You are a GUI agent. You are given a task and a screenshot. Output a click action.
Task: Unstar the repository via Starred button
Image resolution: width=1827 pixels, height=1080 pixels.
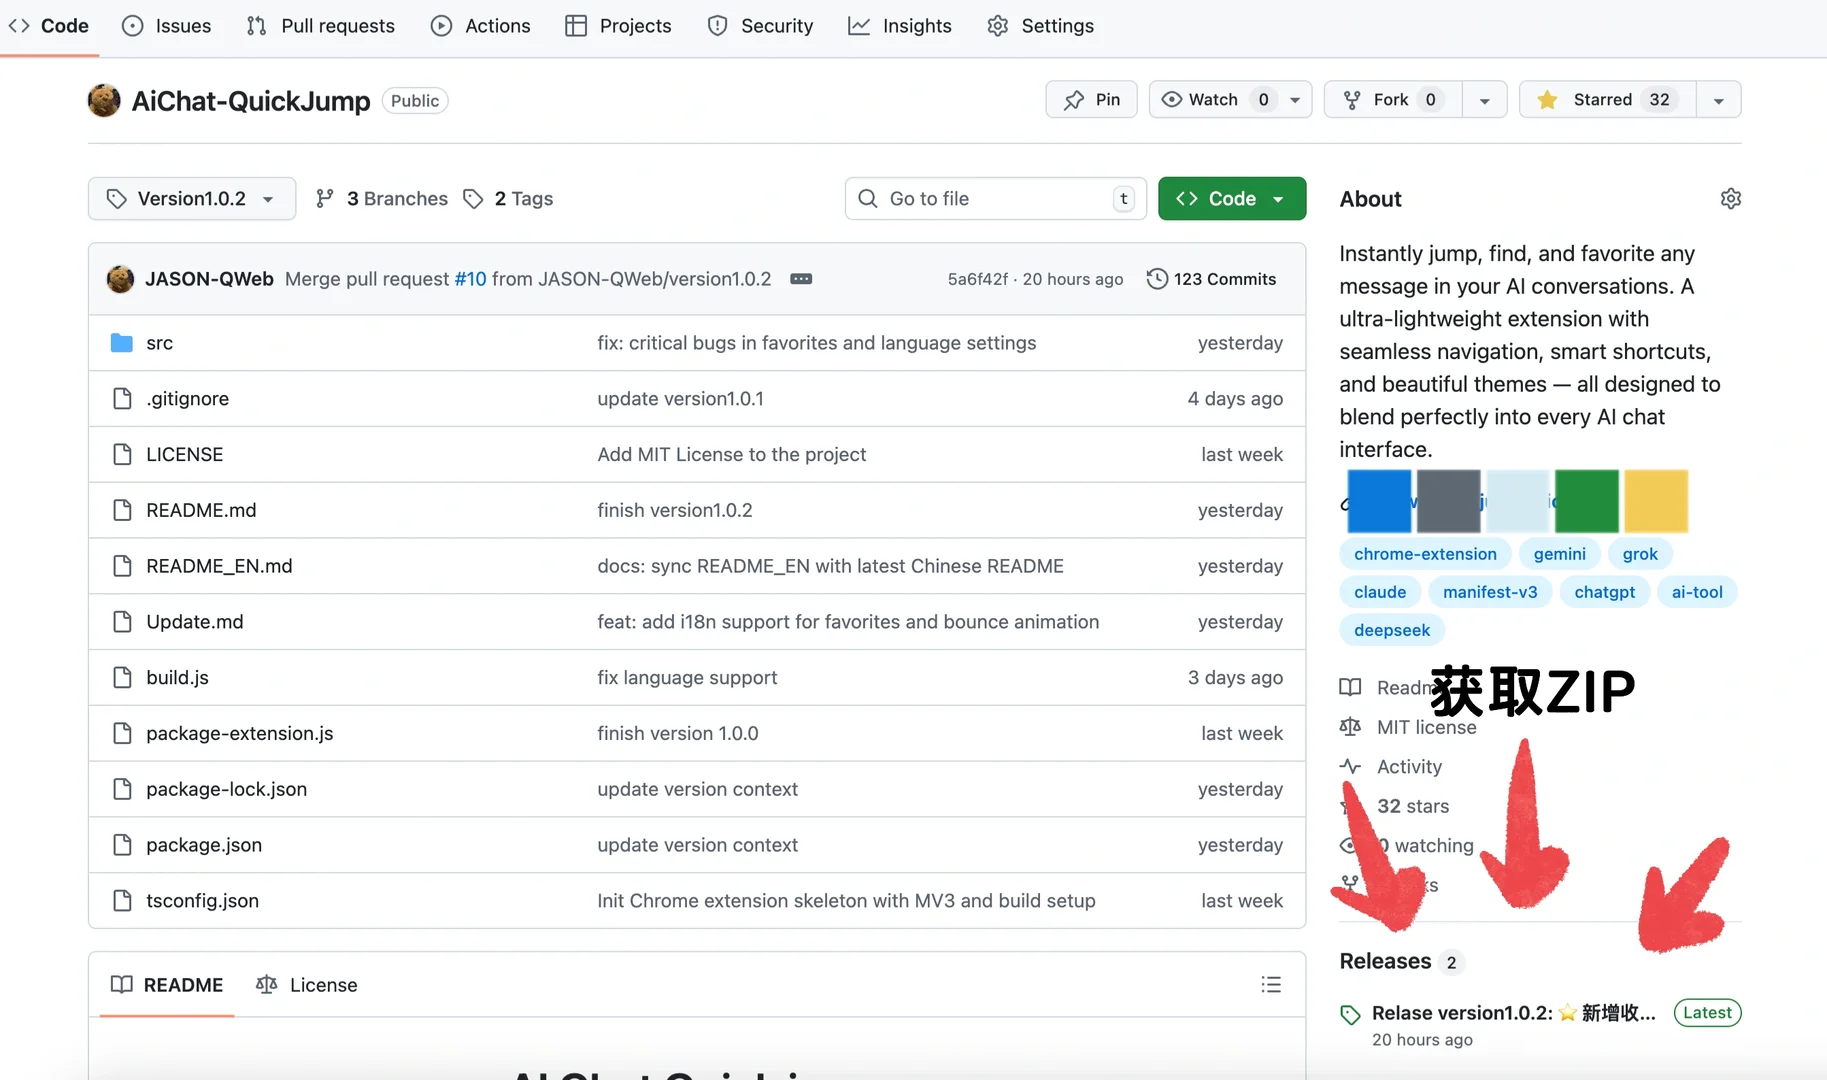coord(1607,100)
